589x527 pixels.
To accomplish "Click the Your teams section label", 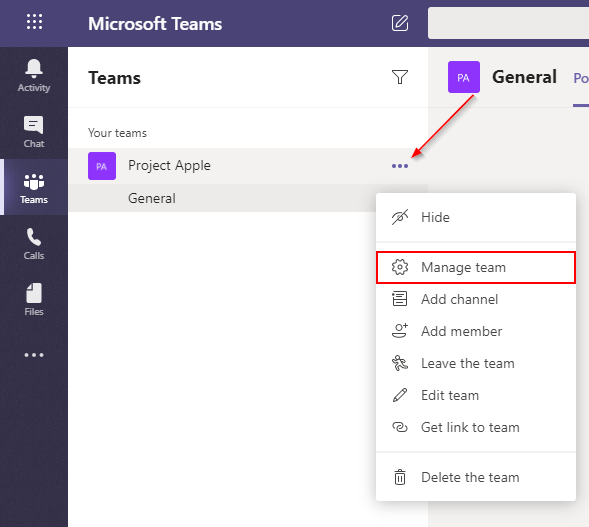I will tap(117, 133).
